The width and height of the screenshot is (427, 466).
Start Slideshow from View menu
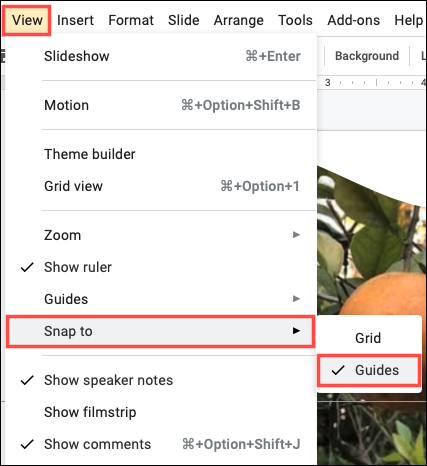pyautogui.click(x=161, y=56)
